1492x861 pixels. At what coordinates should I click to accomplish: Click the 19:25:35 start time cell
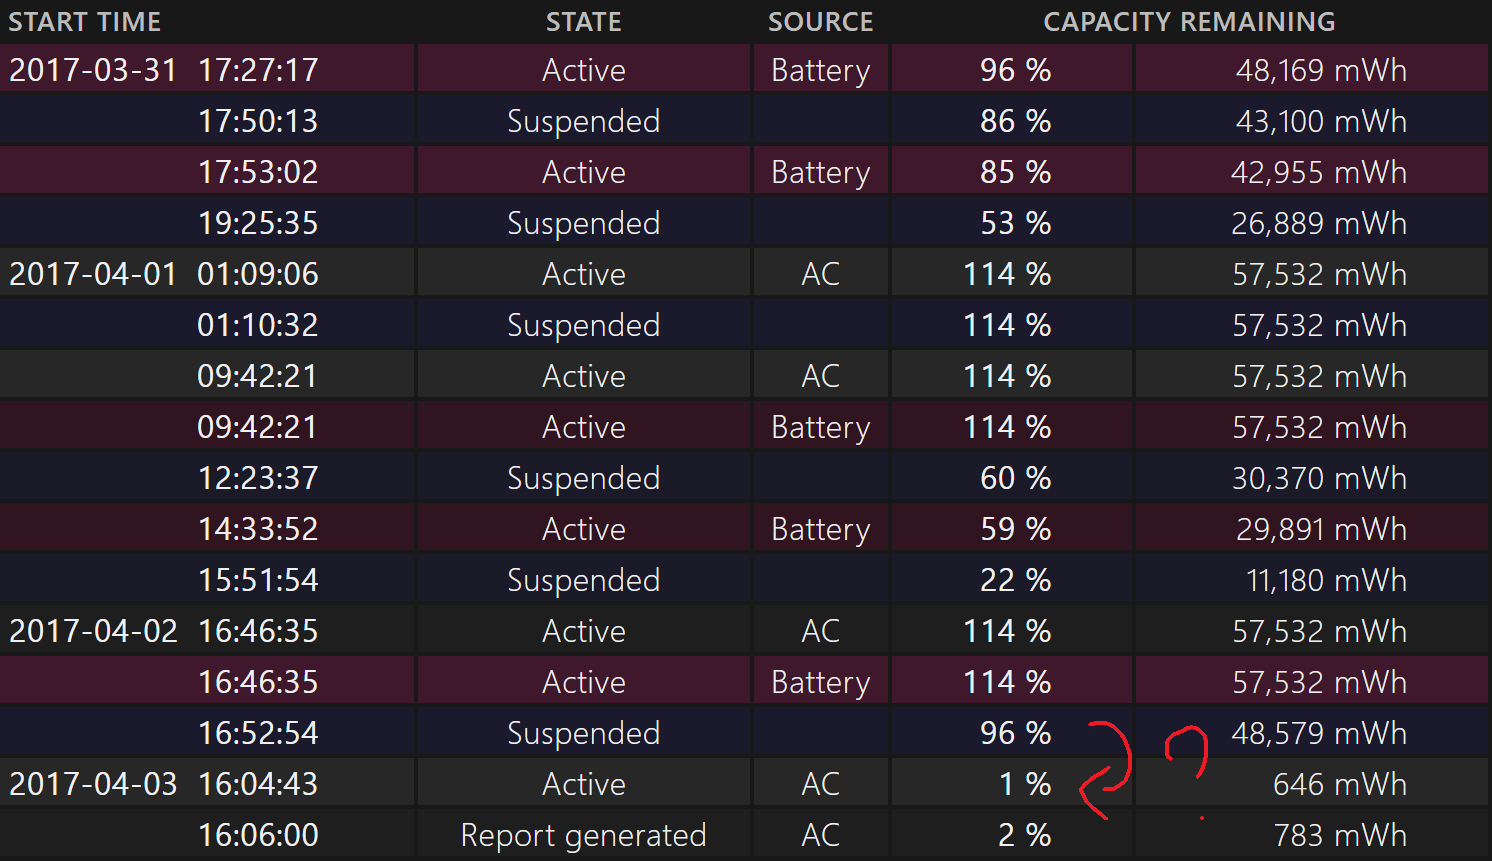pos(258,223)
